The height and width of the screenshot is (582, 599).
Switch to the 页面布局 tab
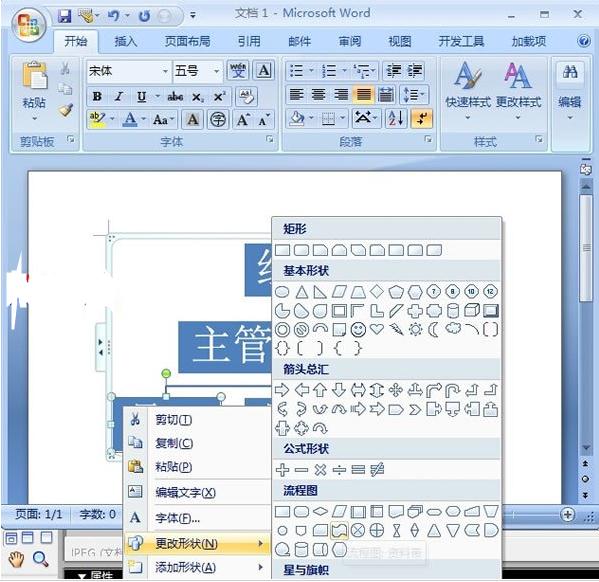(x=187, y=41)
